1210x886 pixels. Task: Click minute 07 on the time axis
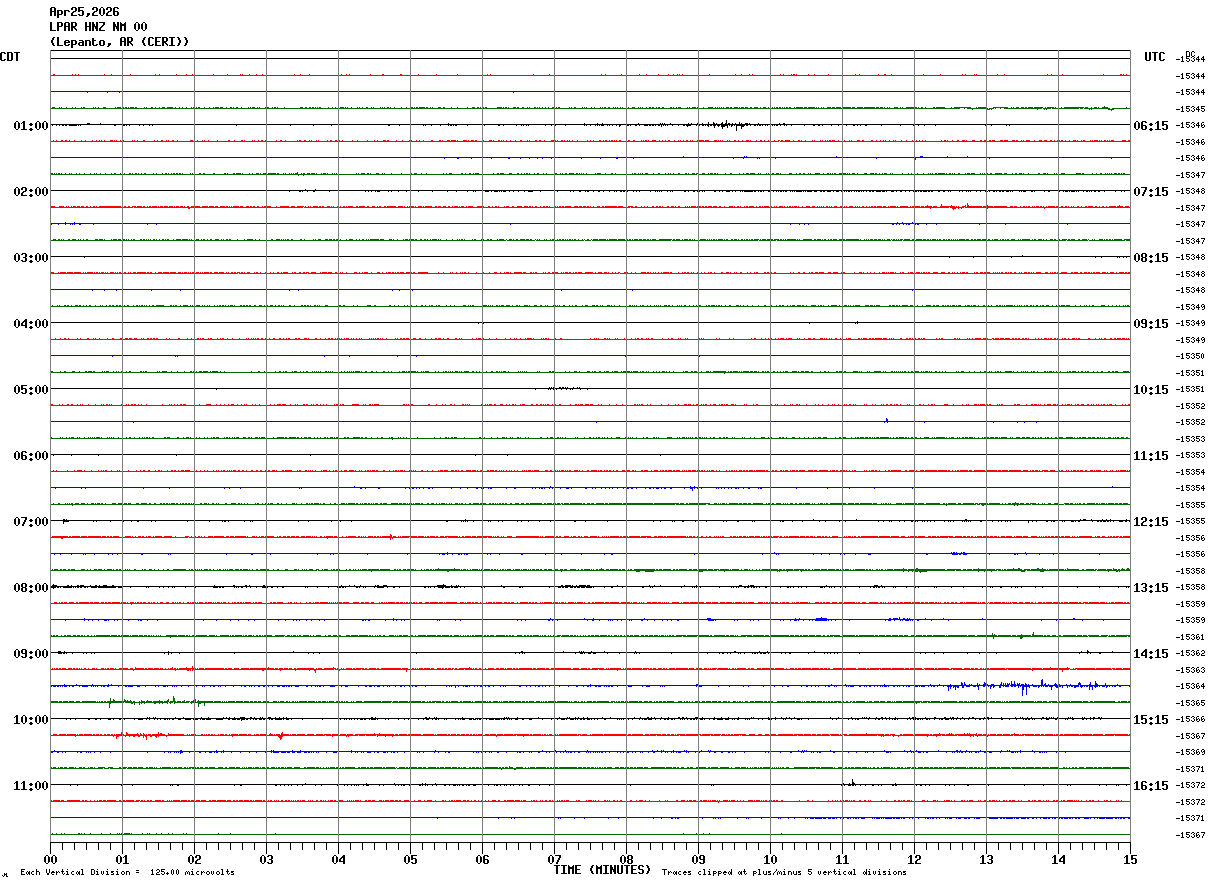point(554,859)
